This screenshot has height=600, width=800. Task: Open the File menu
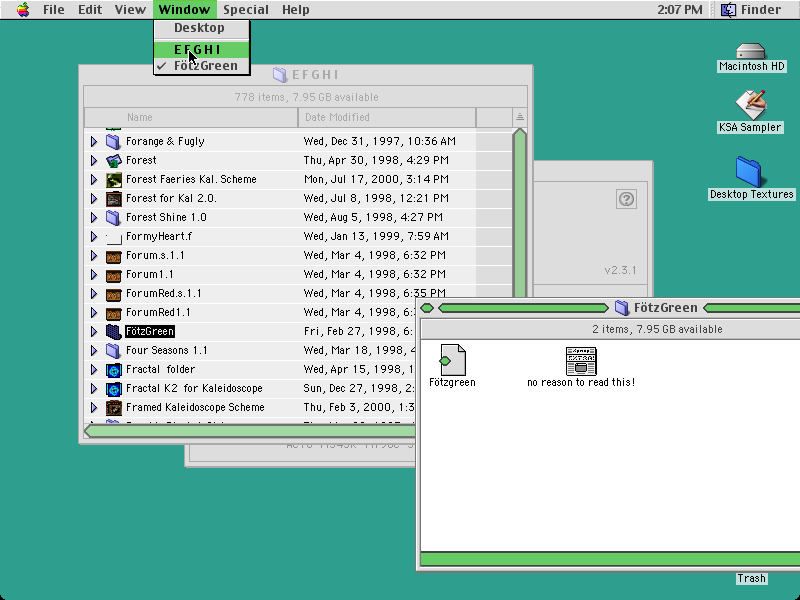pos(54,10)
